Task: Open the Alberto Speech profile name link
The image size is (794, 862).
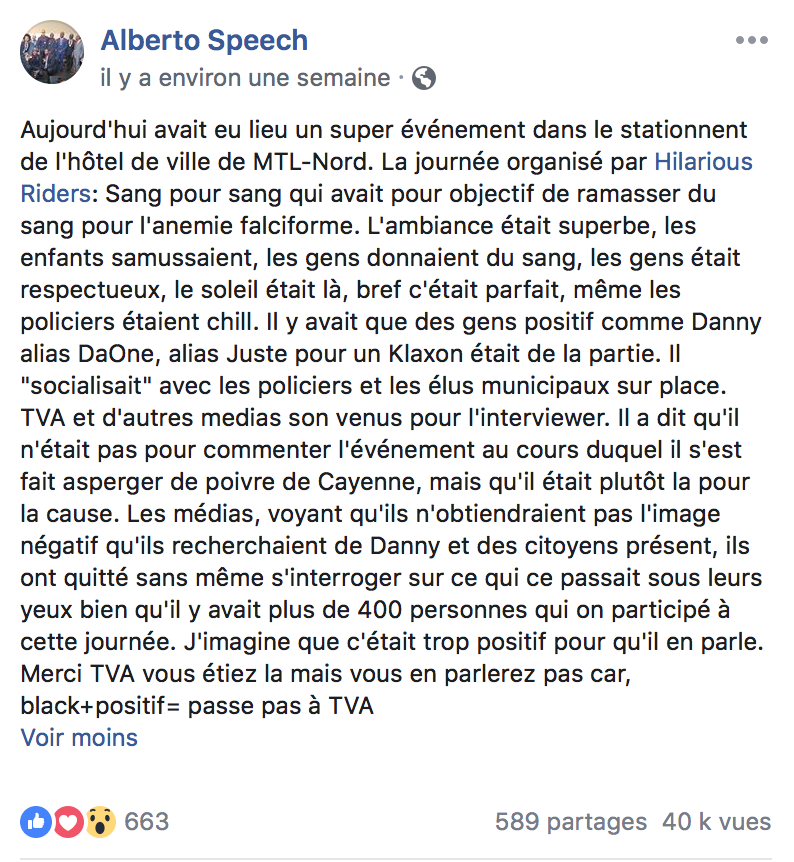Action: click(x=204, y=41)
